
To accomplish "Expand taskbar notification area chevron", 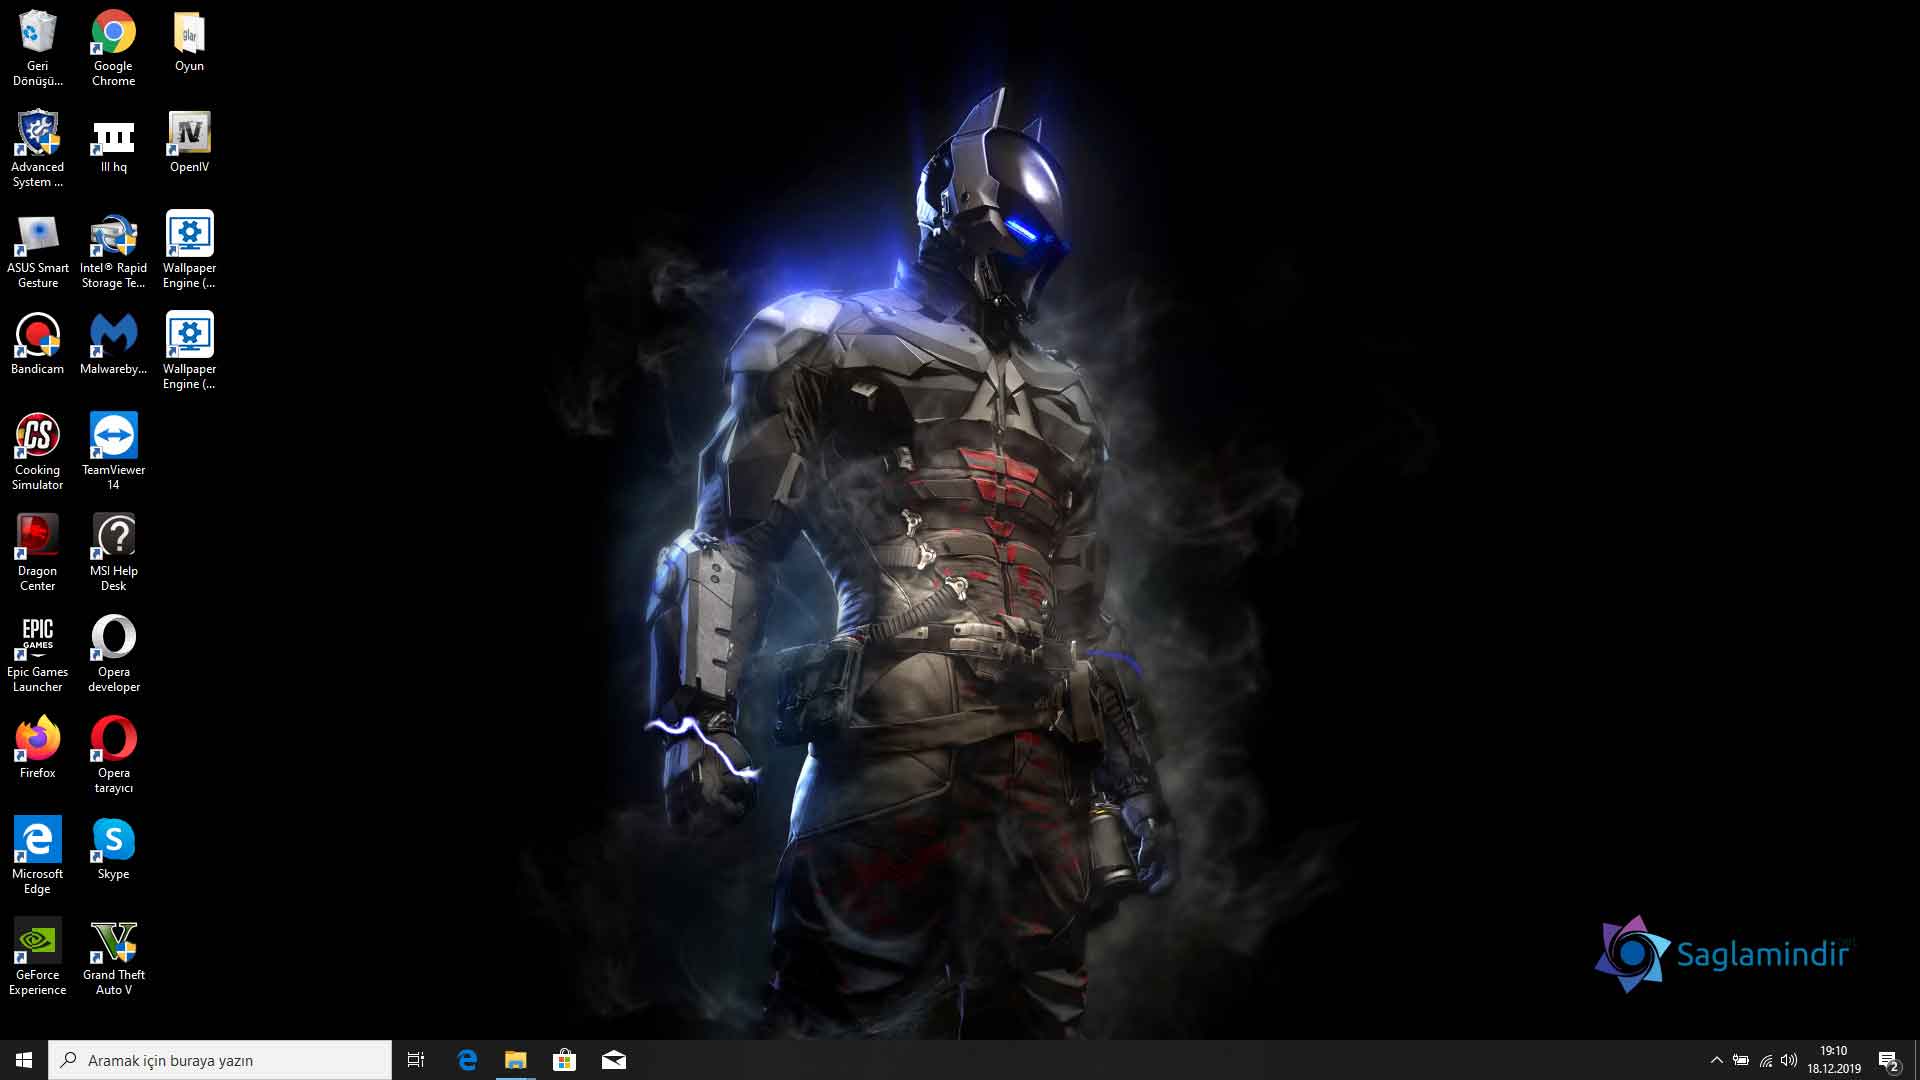I will point(1713,1059).
